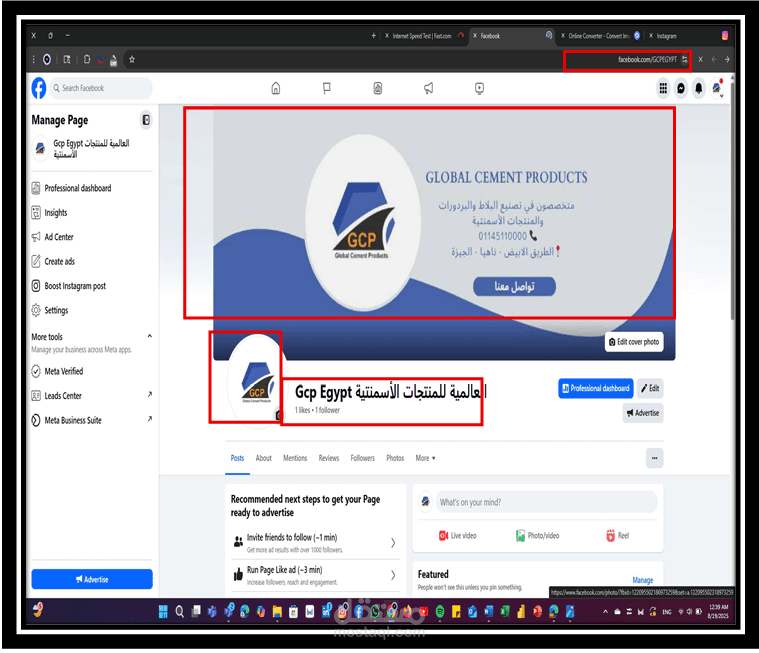Open the three-dot page options menu
This screenshot has width=759, height=653.
tap(654, 458)
